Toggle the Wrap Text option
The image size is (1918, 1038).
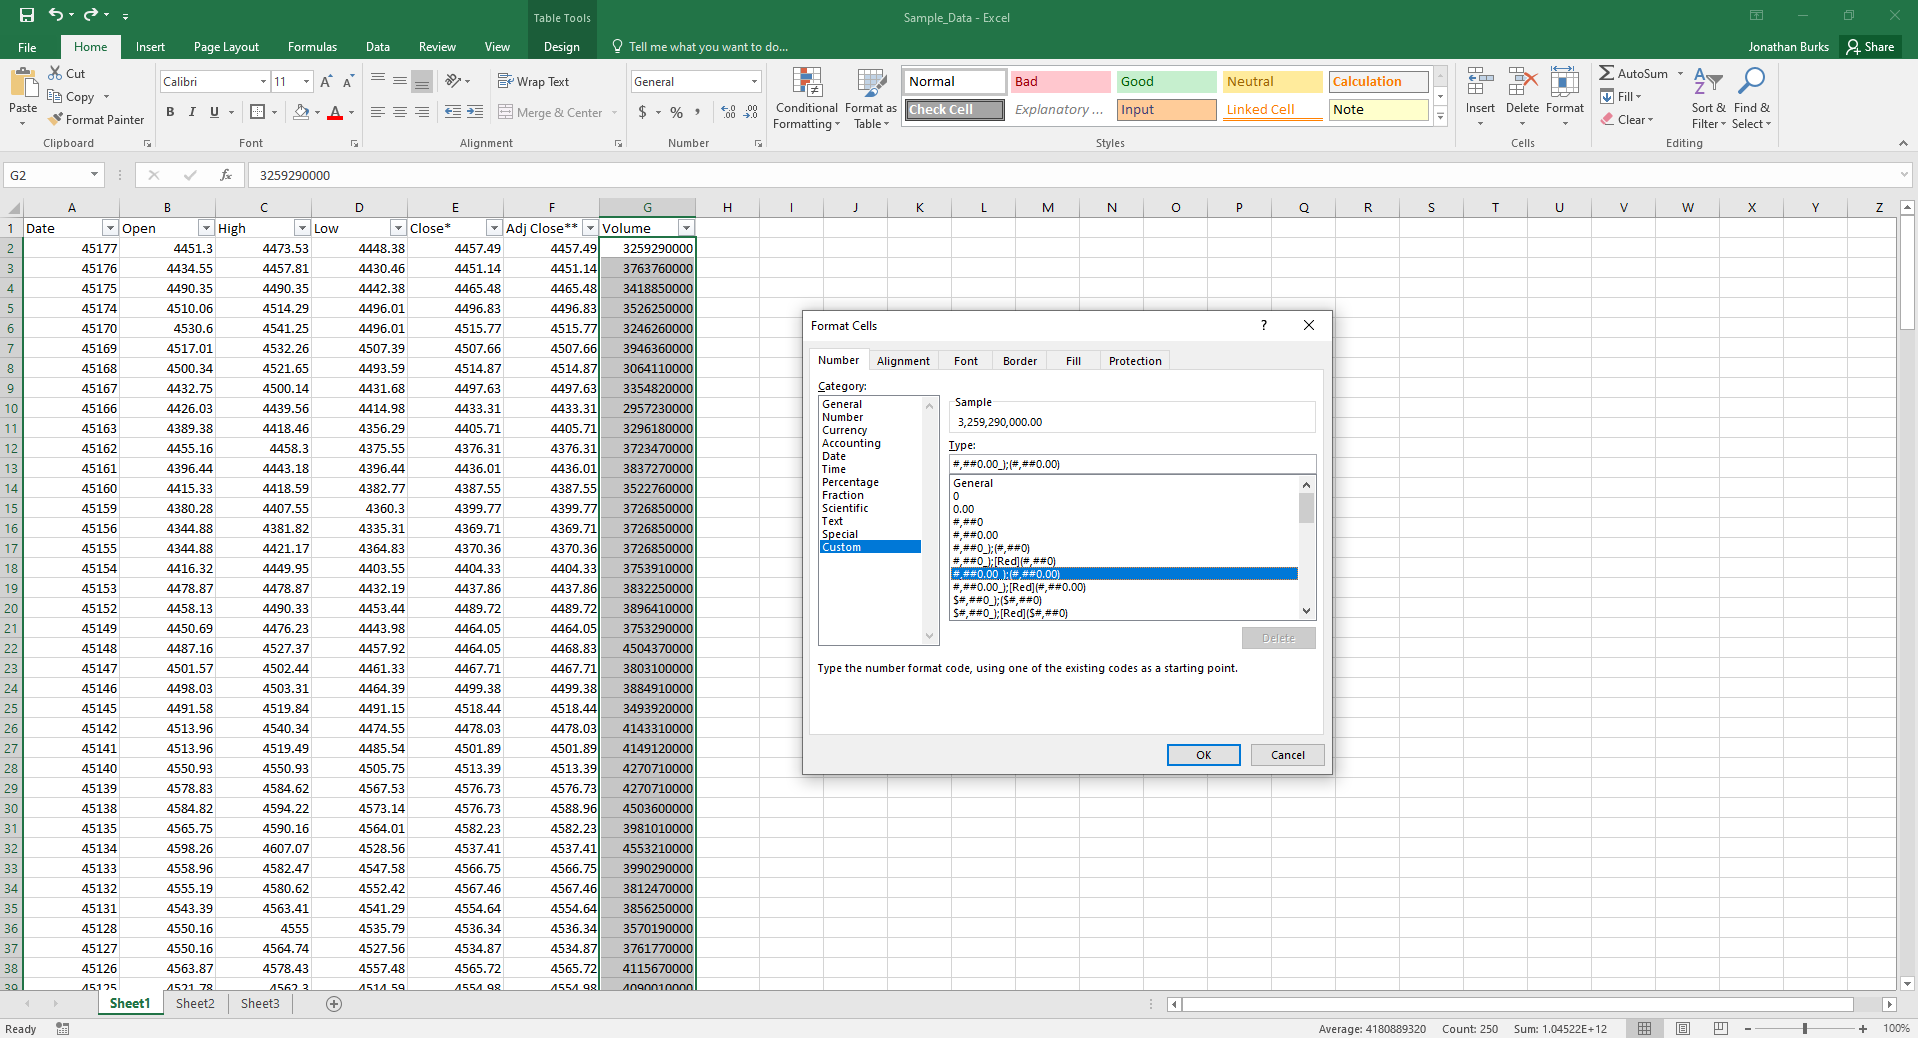coord(534,81)
